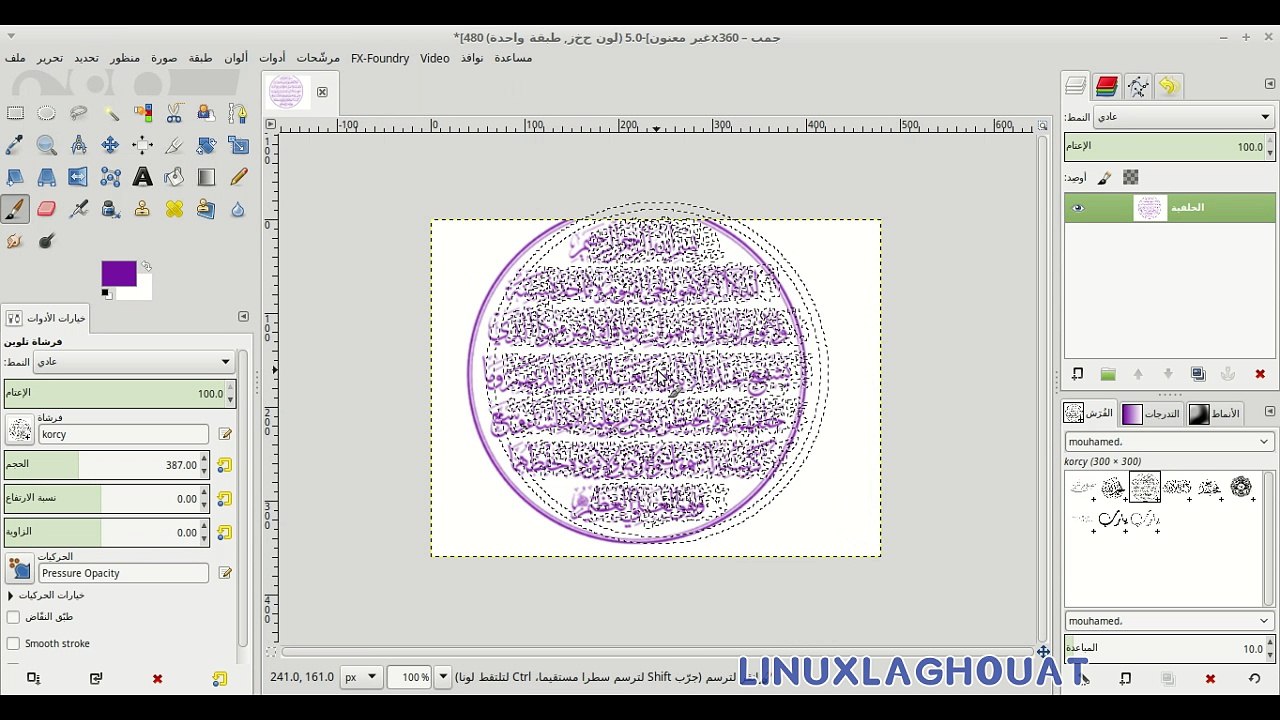Choose the Pencil tool

click(238, 177)
